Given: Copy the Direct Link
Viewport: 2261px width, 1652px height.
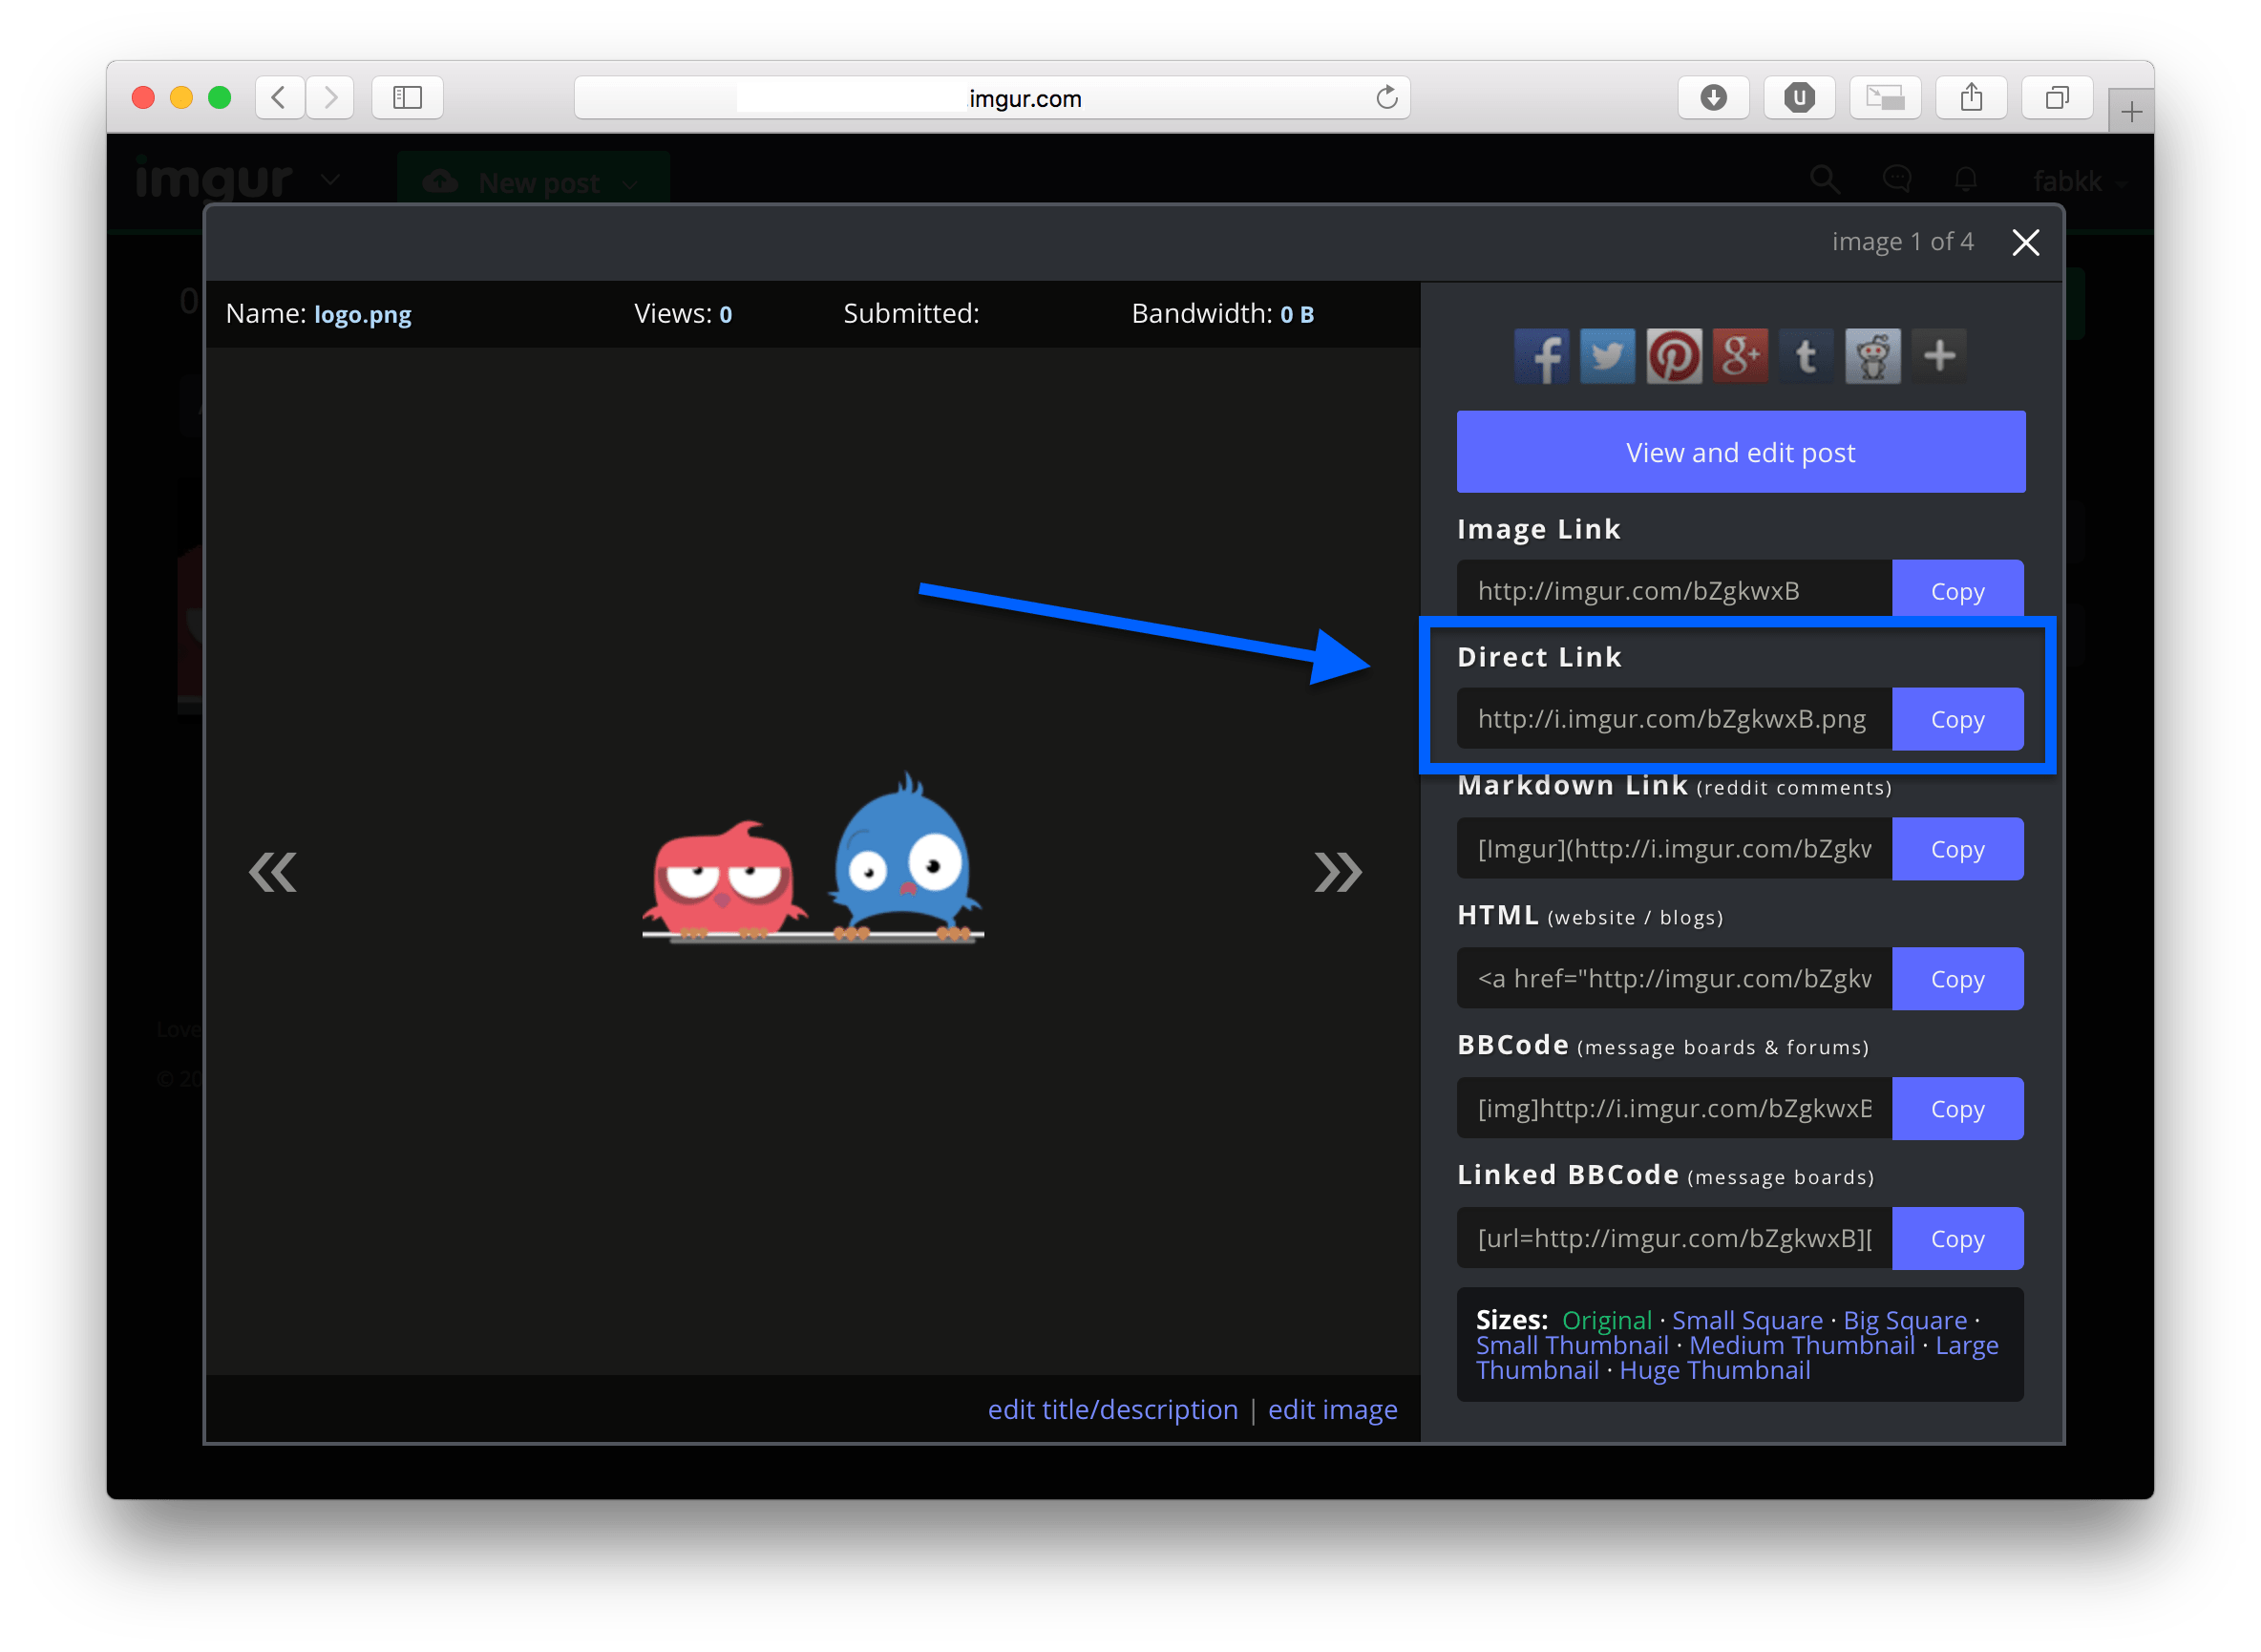Looking at the screenshot, I should pyautogui.click(x=1957, y=719).
